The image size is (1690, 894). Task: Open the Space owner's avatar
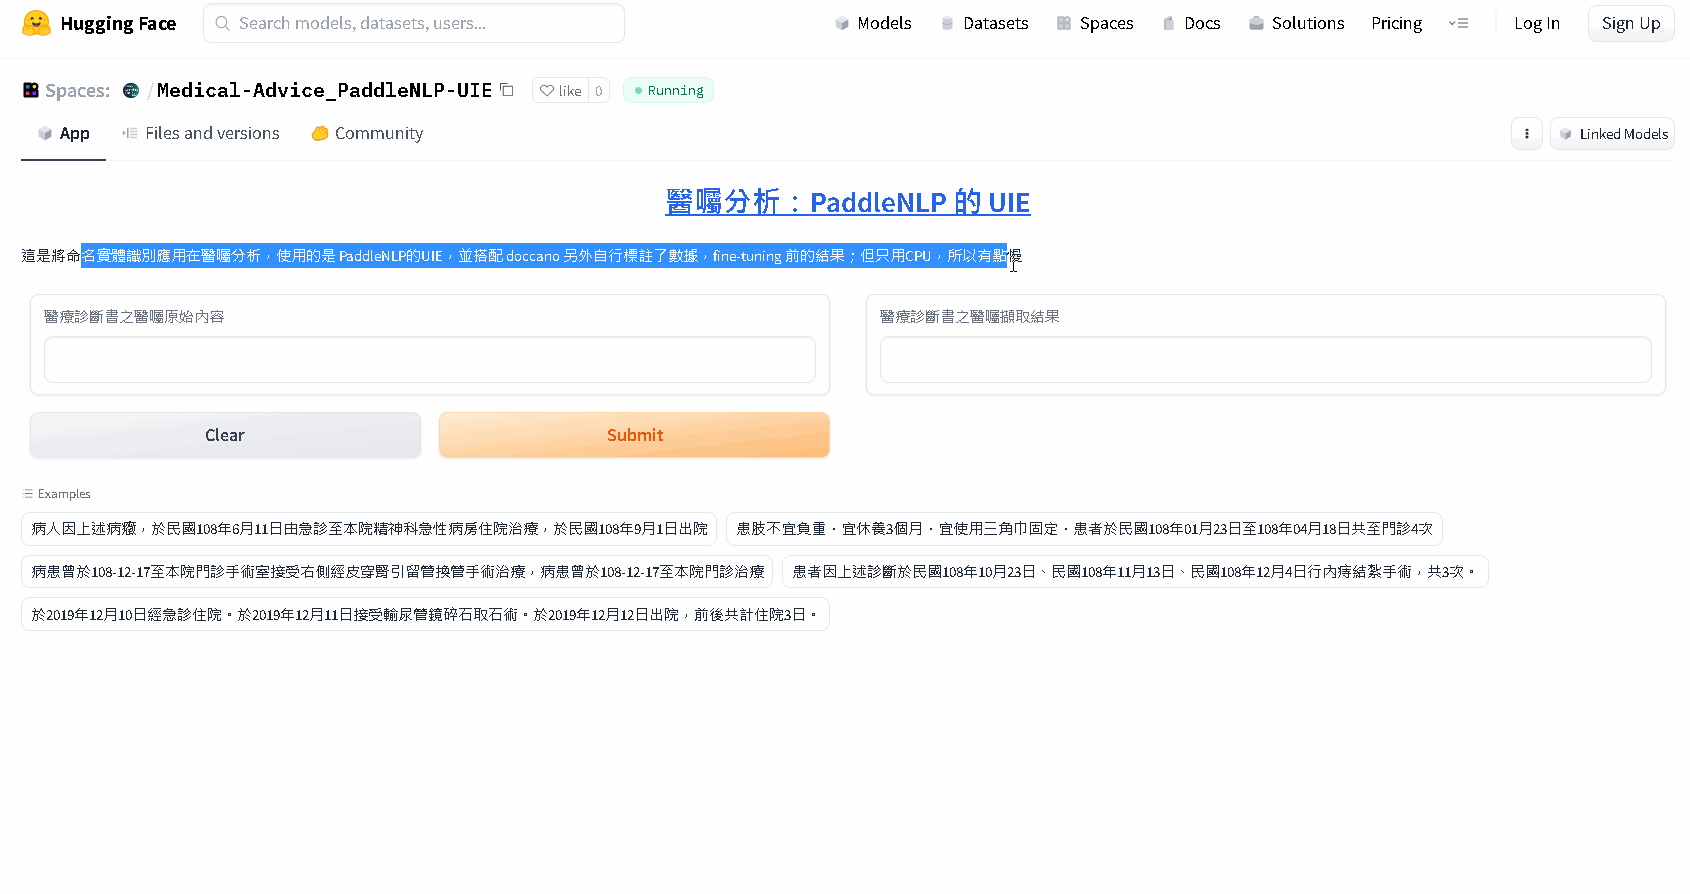131,90
